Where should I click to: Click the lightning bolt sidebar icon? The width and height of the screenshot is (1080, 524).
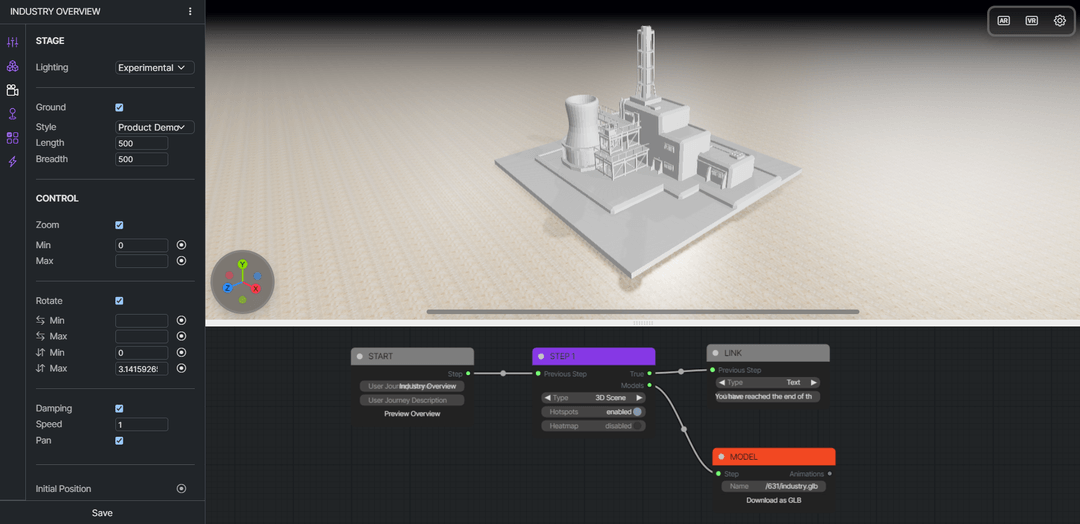(13, 162)
